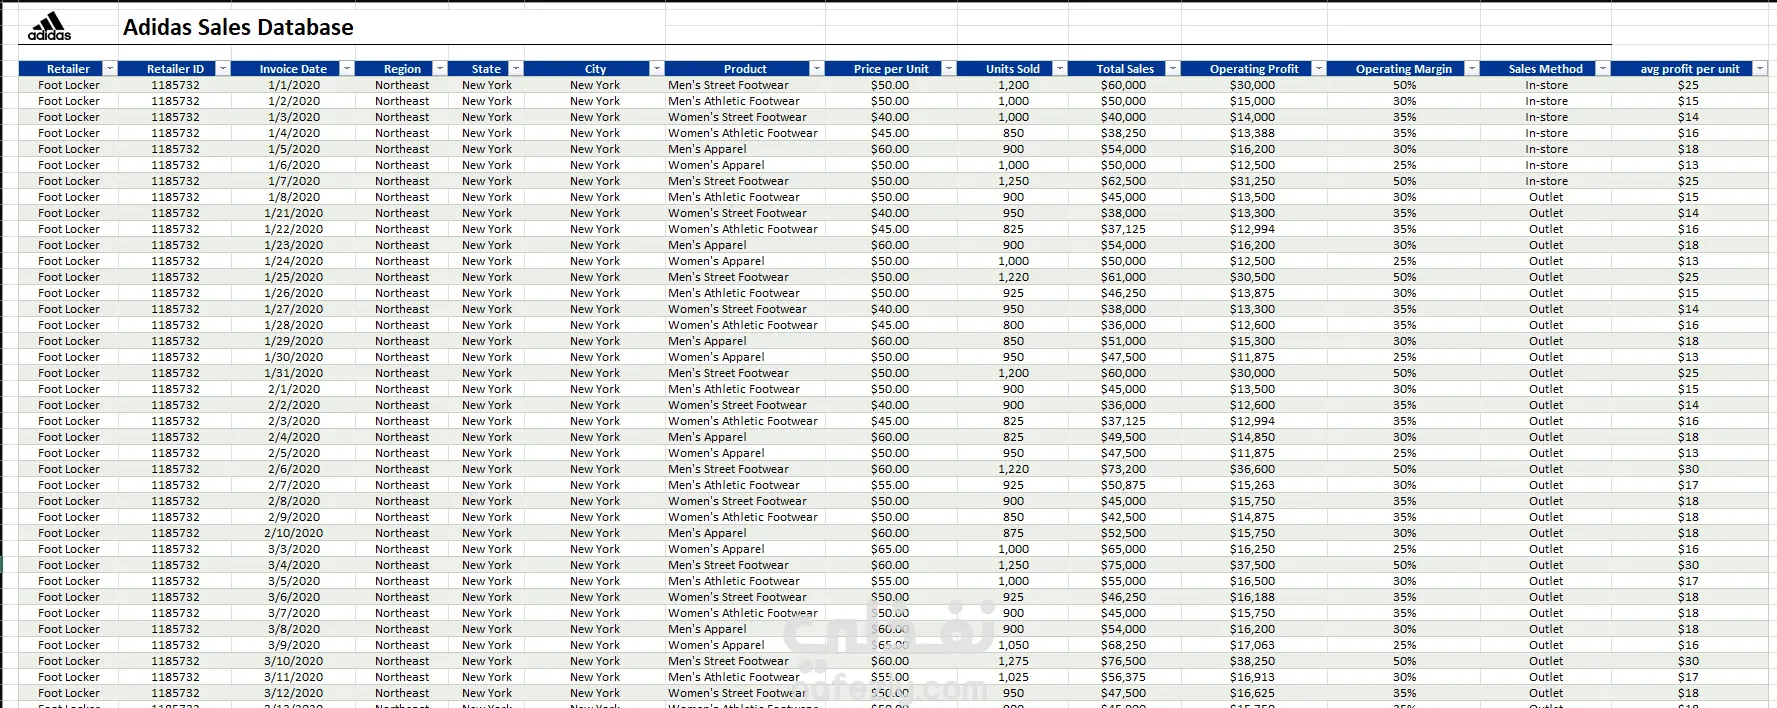This screenshot has width=1777, height=708.
Task: Click the Foot Locker cell in the 1/1/2020 row
Action: (x=69, y=85)
